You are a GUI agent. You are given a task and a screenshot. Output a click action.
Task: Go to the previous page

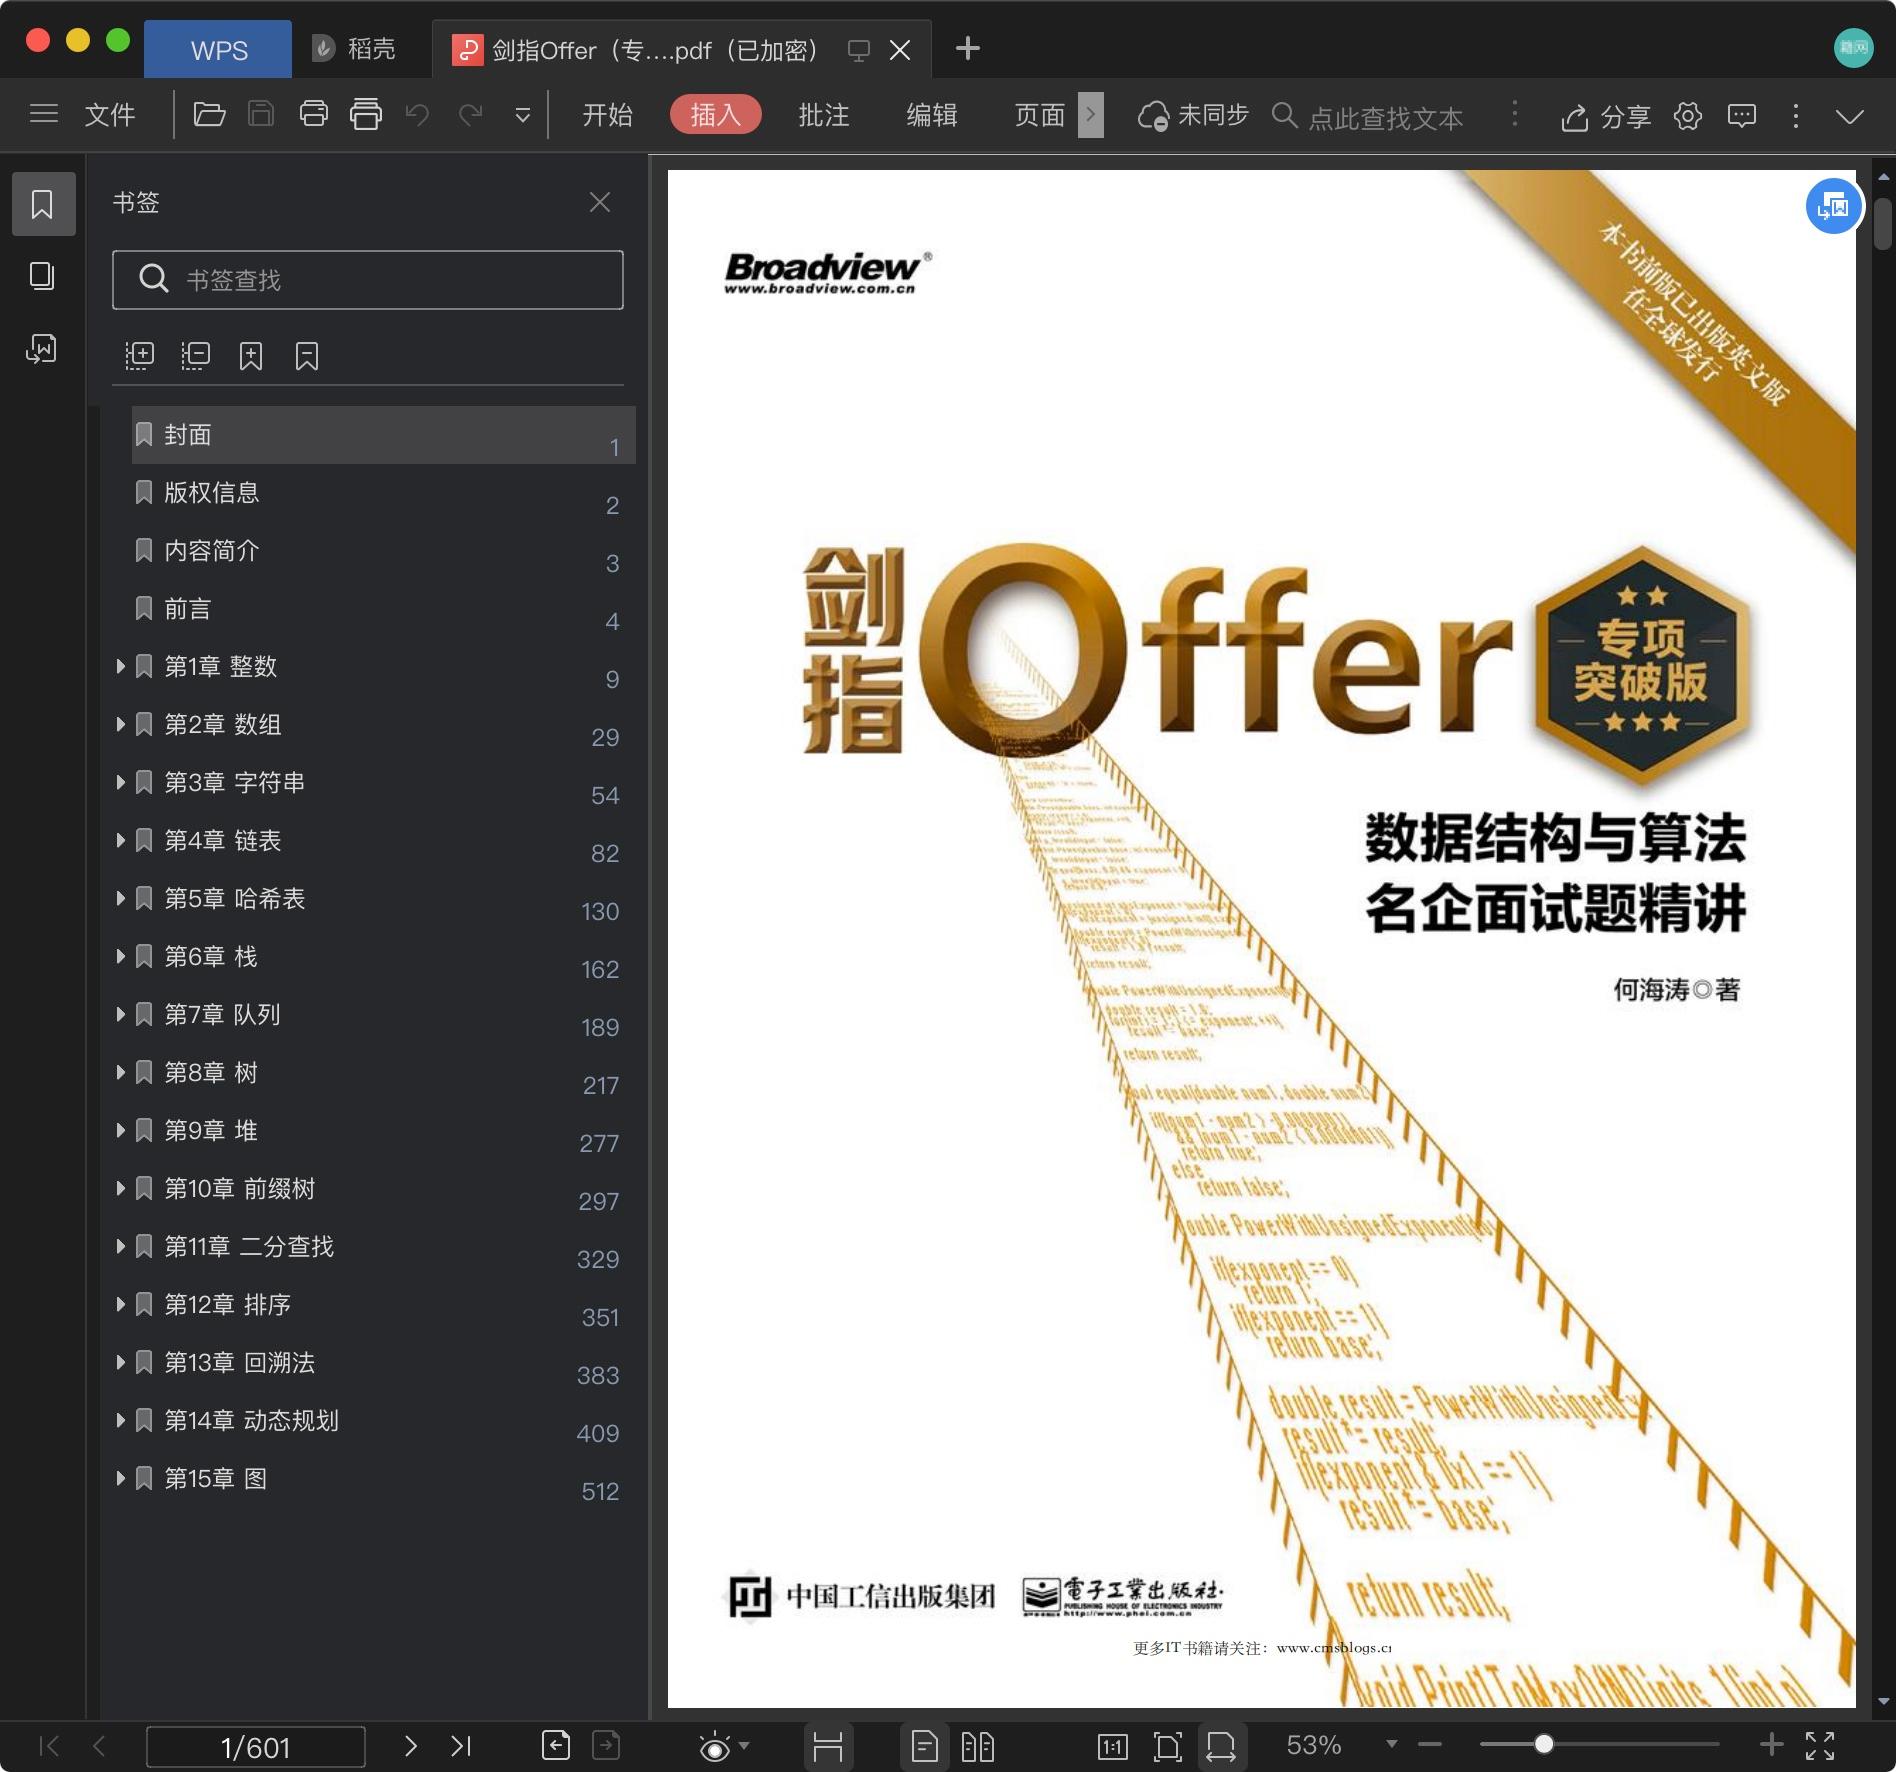tap(99, 1746)
